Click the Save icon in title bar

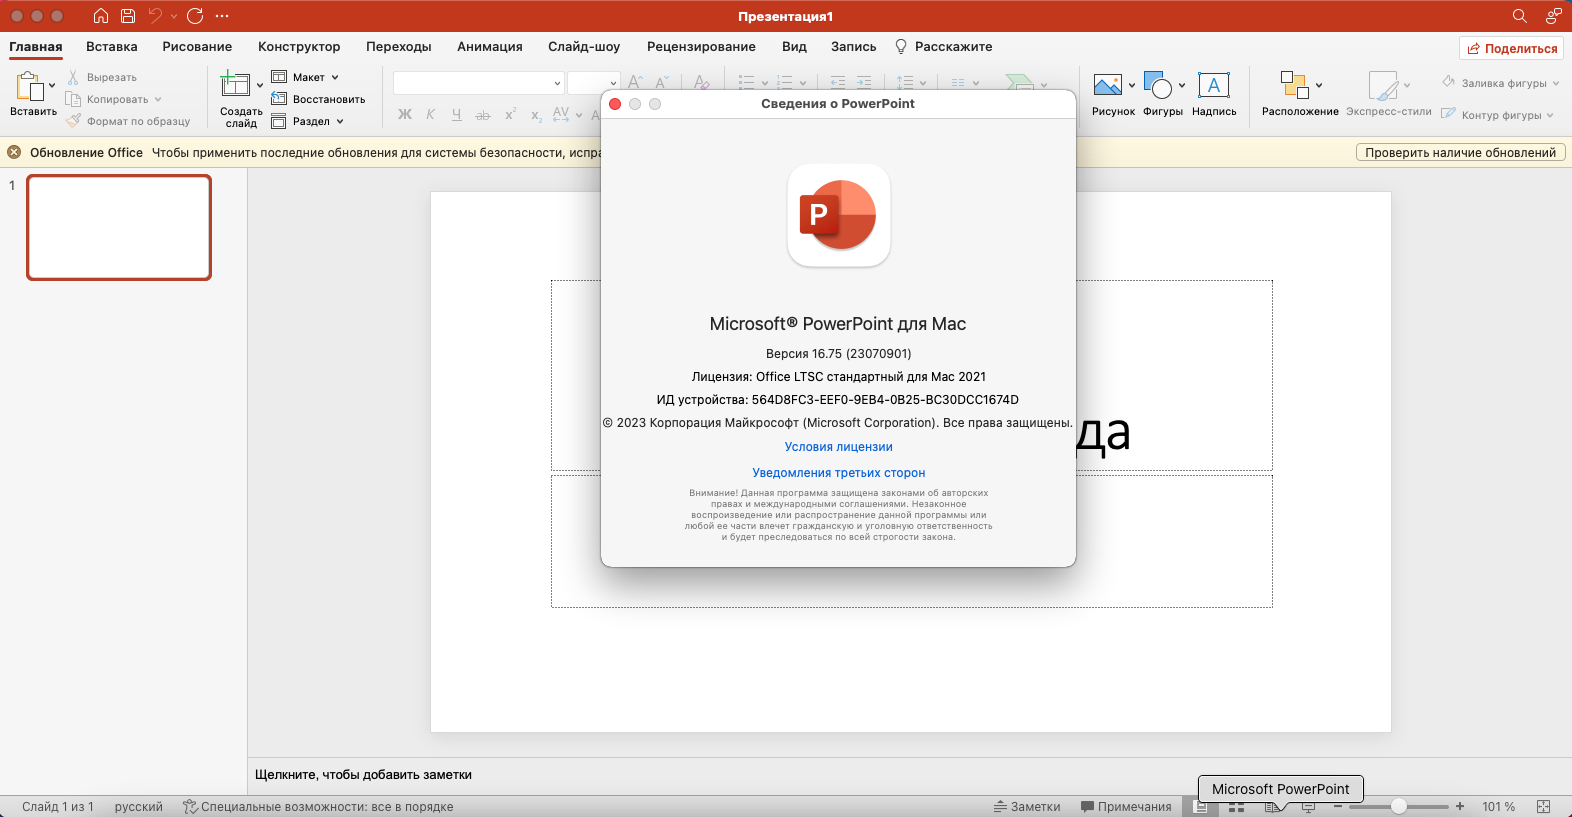[128, 16]
